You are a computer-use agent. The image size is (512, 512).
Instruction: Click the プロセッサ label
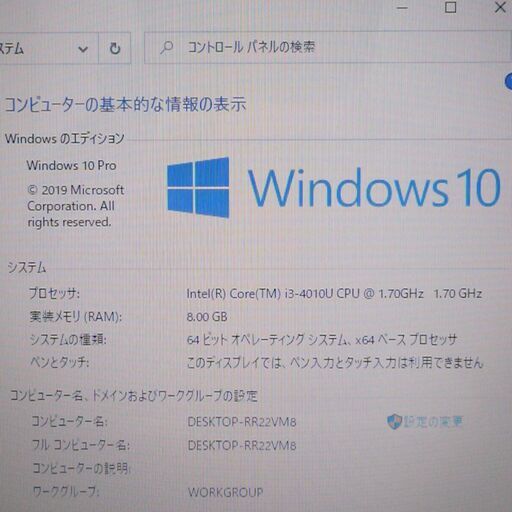54,293
